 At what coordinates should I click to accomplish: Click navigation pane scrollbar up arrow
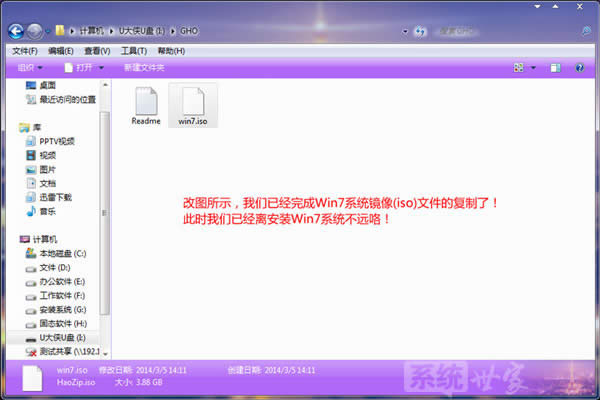coord(105,85)
